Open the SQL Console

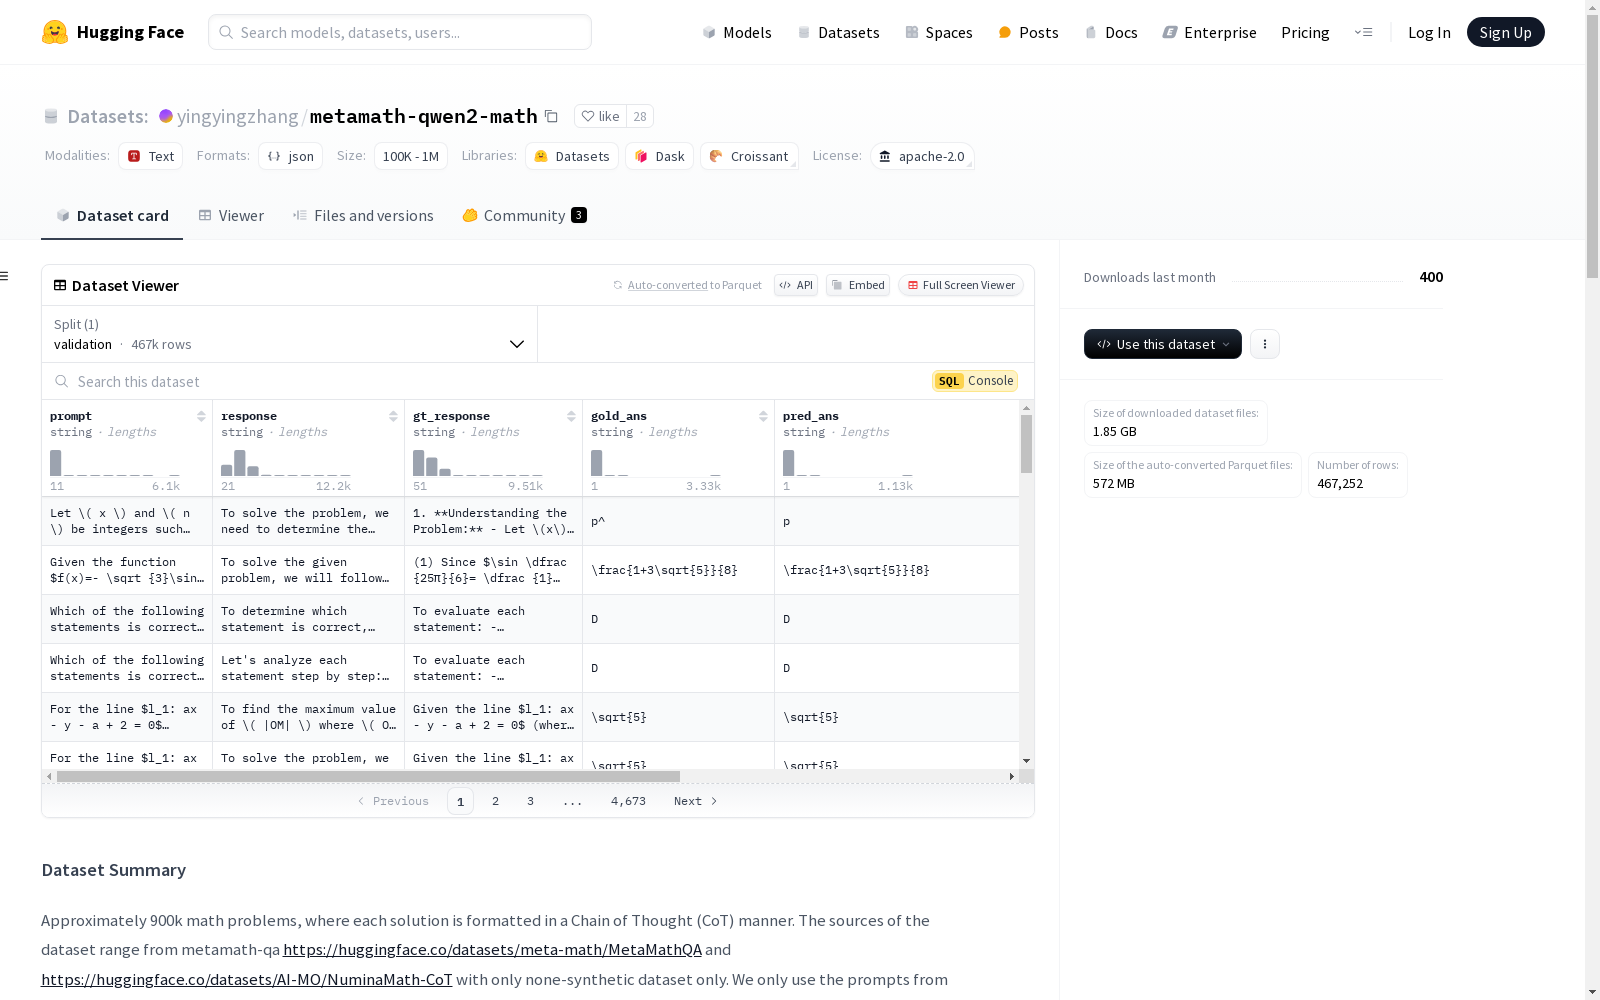pos(975,380)
